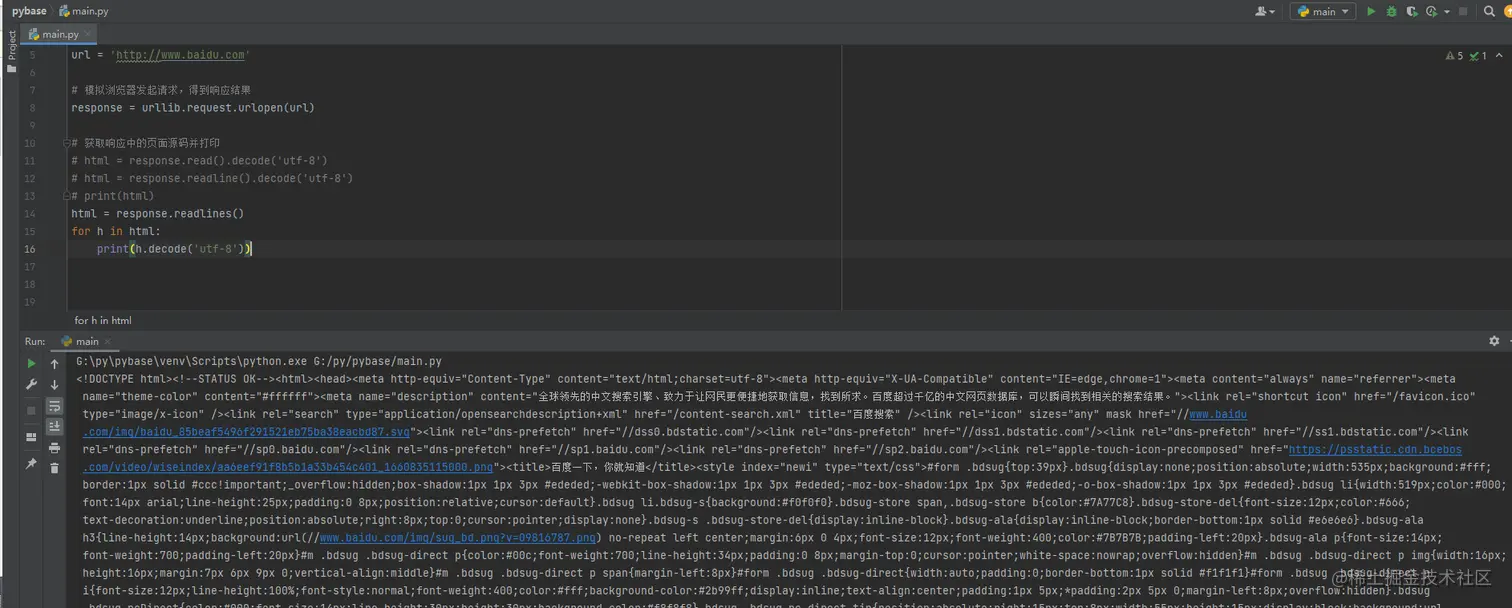The height and width of the screenshot is (608, 1512).
Task: Toggle fold marker at line 13
Action: (x=69, y=196)
